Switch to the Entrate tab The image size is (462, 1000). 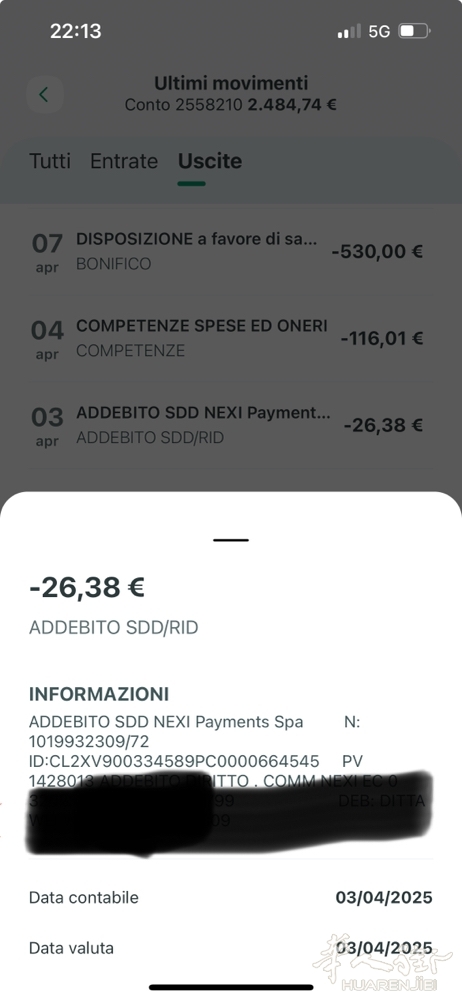[124, 161]
